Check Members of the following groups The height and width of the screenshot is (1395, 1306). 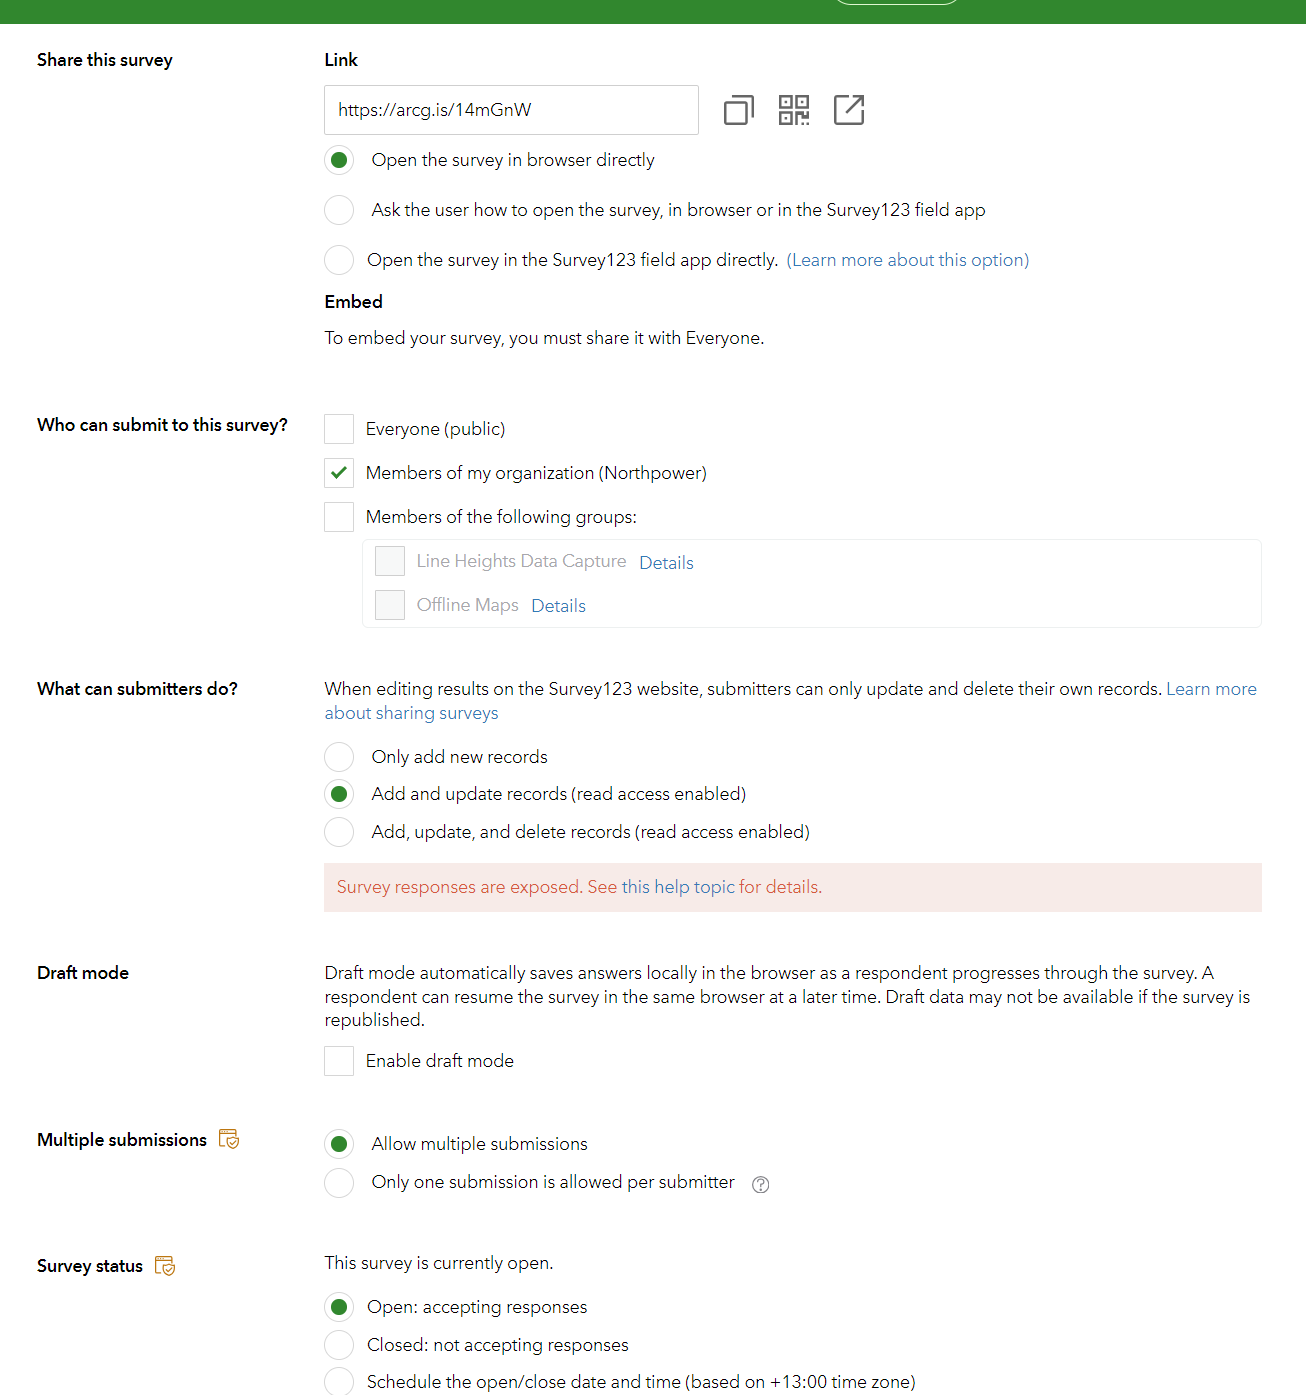pyautogui.click(x=339, y=516)
